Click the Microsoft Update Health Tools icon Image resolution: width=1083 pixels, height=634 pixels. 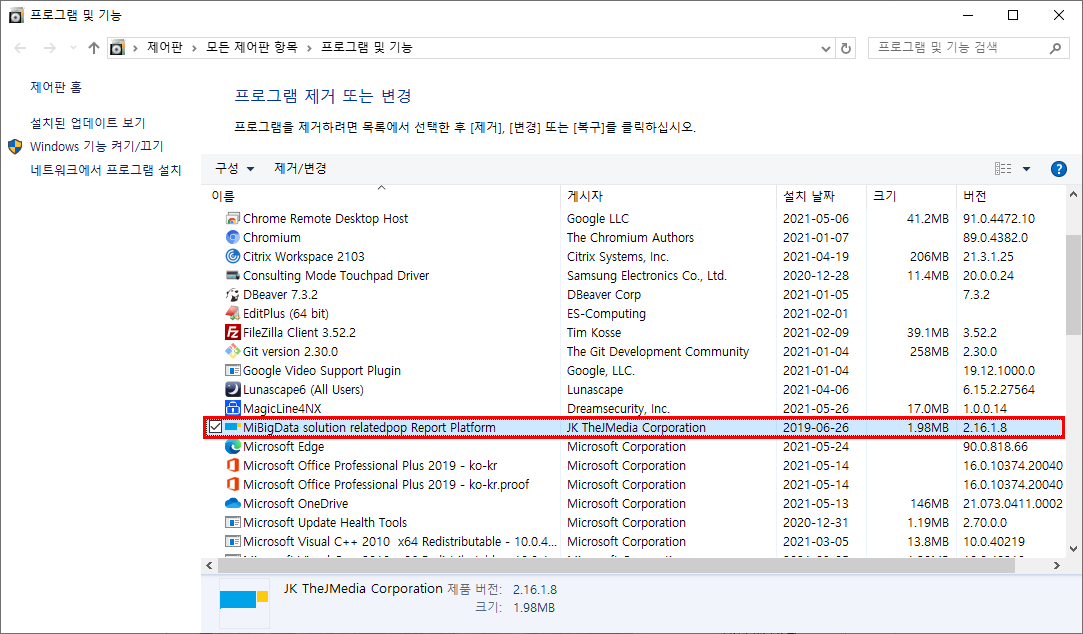click(233, 522)
